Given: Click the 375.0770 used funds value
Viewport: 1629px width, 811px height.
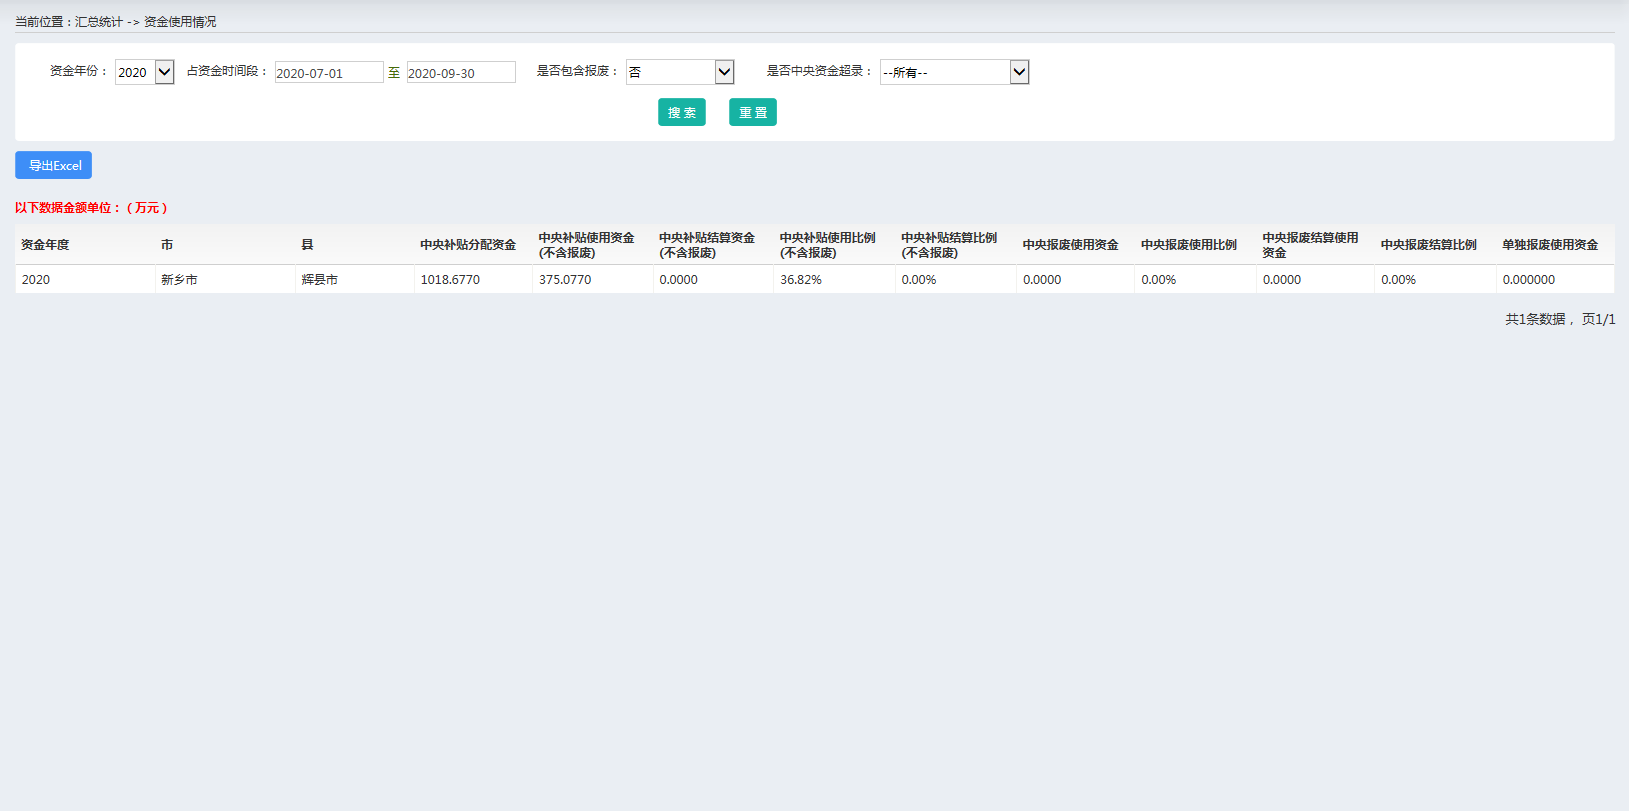Looking at the screenshot, I should (x=565, y=280).
